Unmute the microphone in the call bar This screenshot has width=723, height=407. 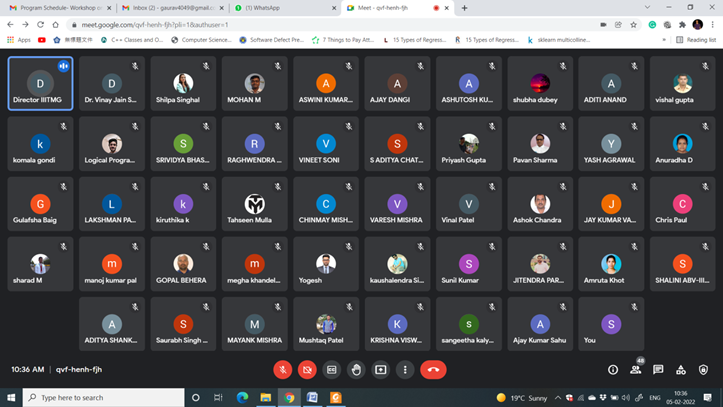pos(283,369)
